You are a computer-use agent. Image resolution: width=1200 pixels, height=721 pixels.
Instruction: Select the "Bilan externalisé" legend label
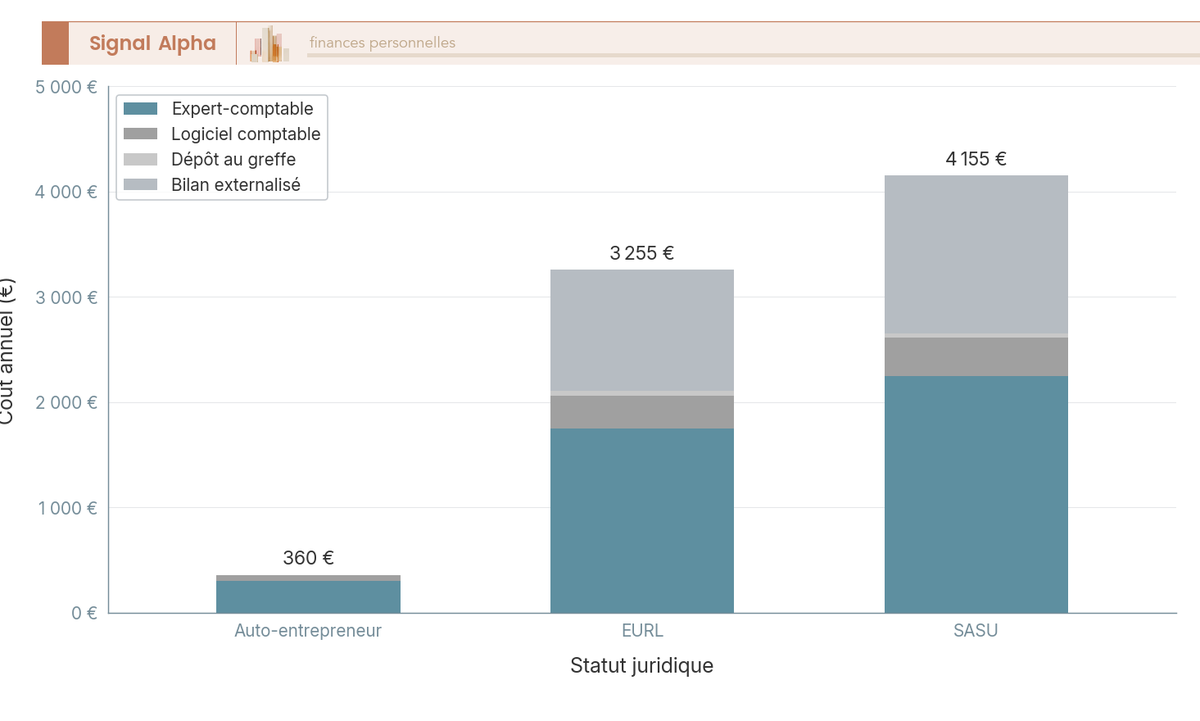click(236, 185)
